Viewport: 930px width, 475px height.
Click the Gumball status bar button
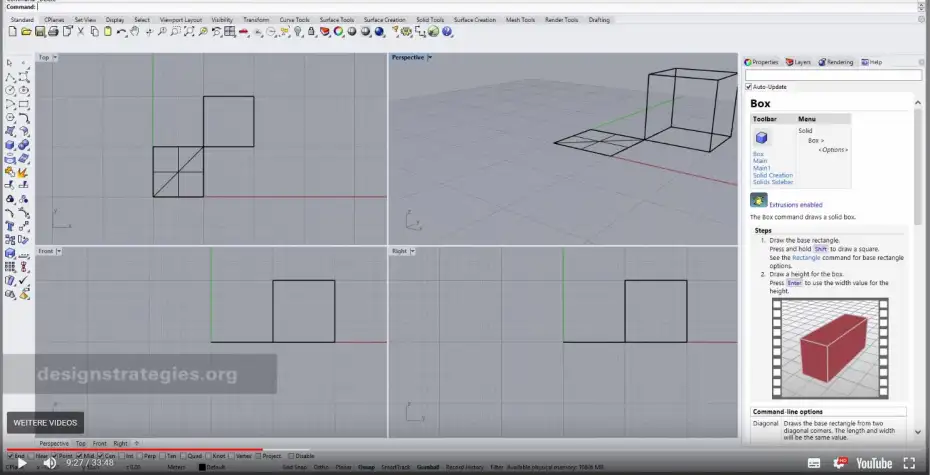[x=428, y=467]
